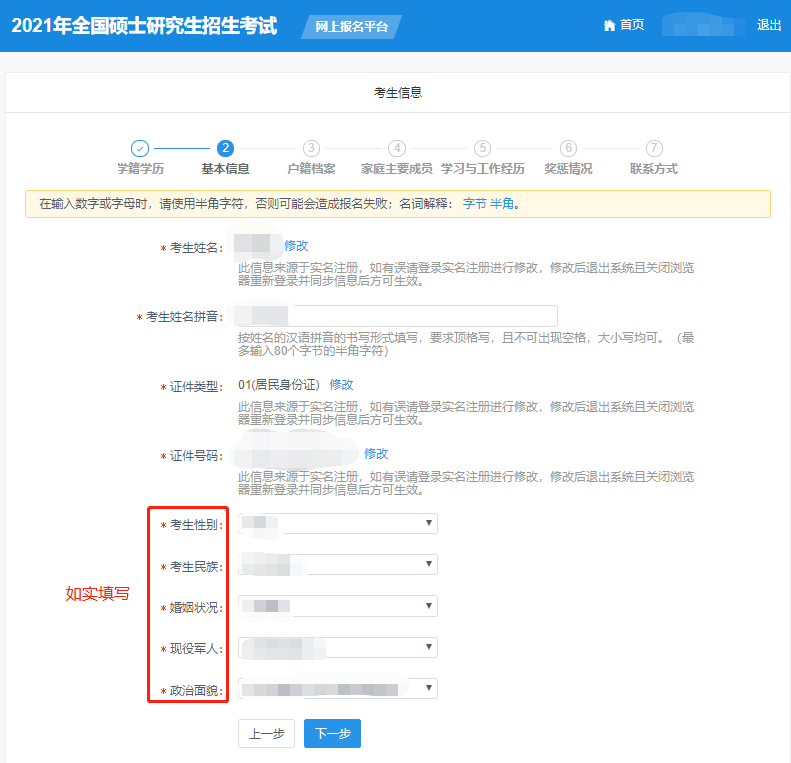Expand the 现役军人 dropdown
The image size is (791, 763).
tap(337, 648)
